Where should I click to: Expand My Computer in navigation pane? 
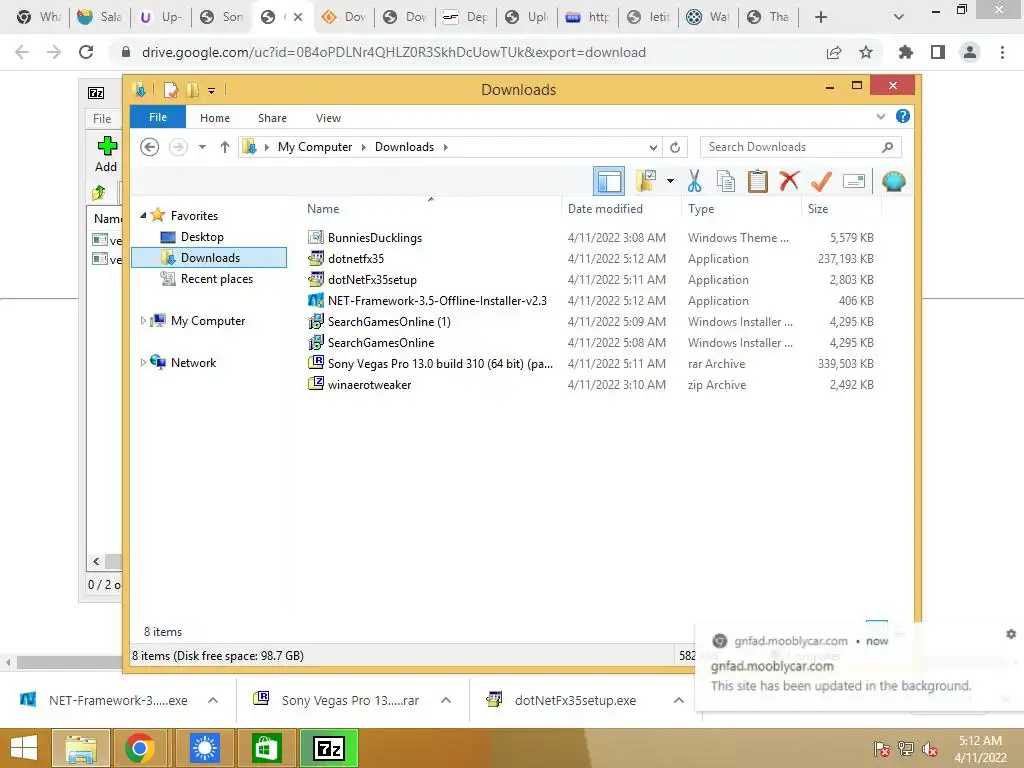pos(143,321)
